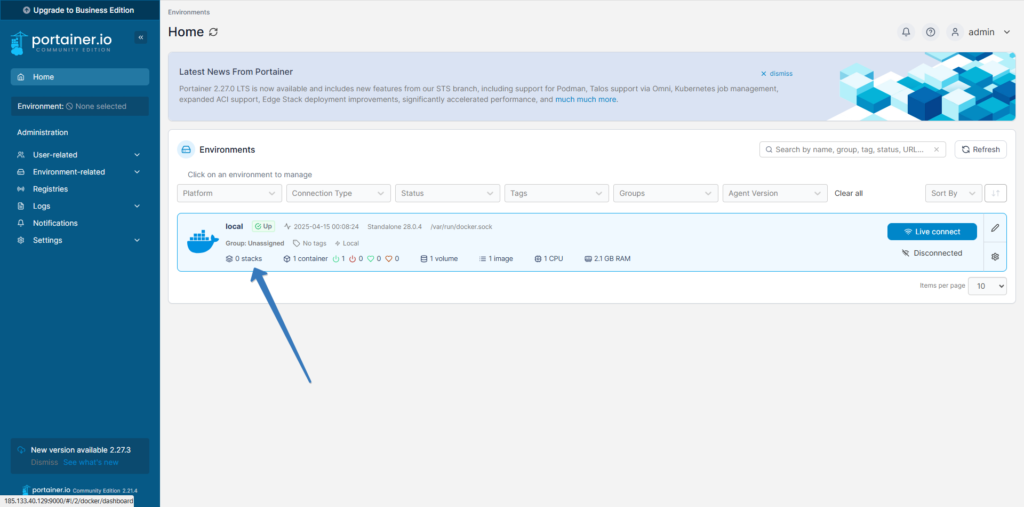Expand the Logs menu
The height and width of the screenshot is (507, 1024).
pos(80,206)
